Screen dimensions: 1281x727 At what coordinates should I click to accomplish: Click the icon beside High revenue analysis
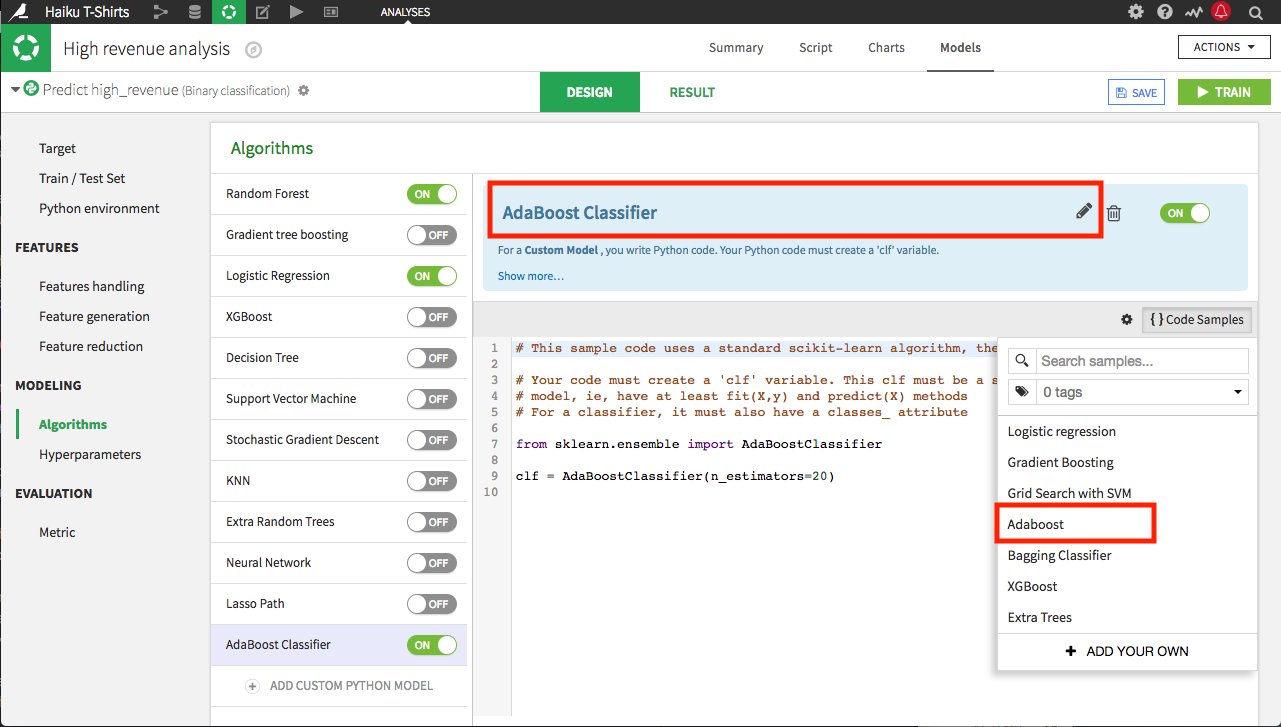click(x=253, y=49)
